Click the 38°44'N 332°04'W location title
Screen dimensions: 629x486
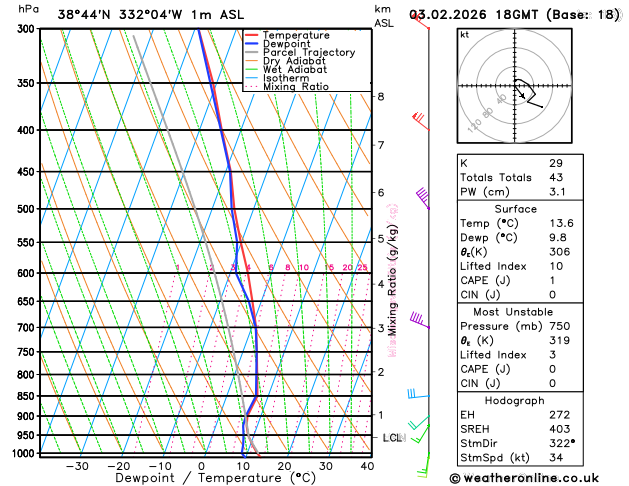(x=151, y=15)
